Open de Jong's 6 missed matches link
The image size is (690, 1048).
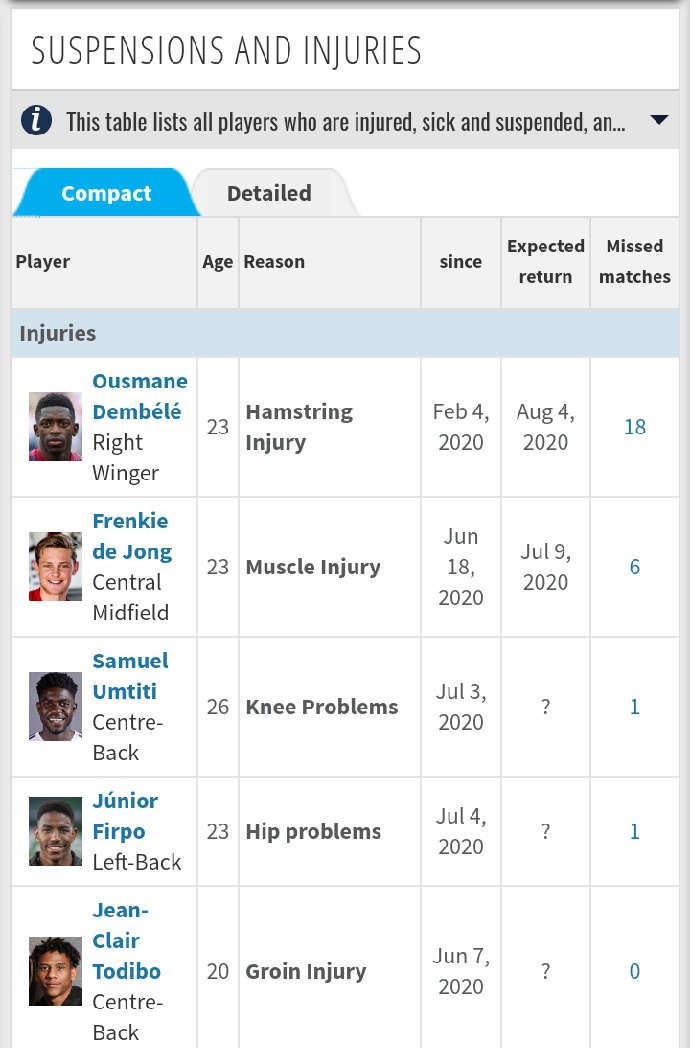click(x=635, y=567)
